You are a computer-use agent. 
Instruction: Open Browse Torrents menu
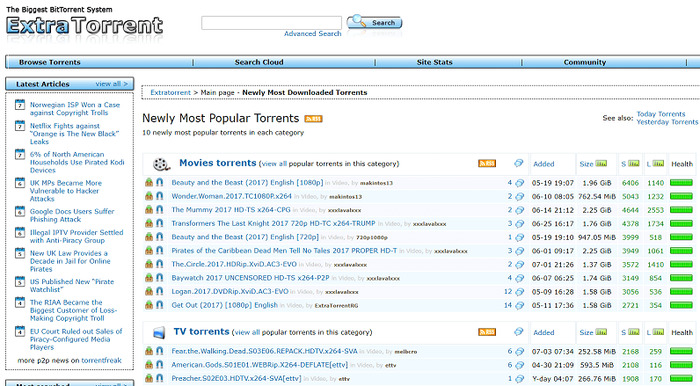pos(50,62)
